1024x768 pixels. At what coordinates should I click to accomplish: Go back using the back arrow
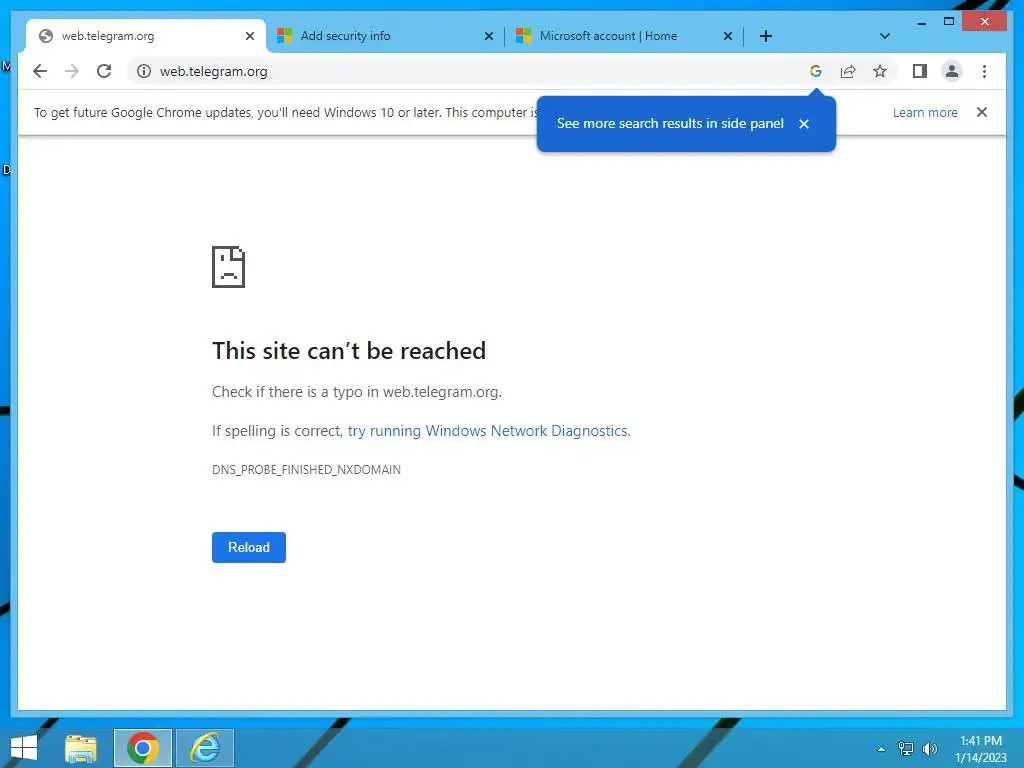coord(40,71)
